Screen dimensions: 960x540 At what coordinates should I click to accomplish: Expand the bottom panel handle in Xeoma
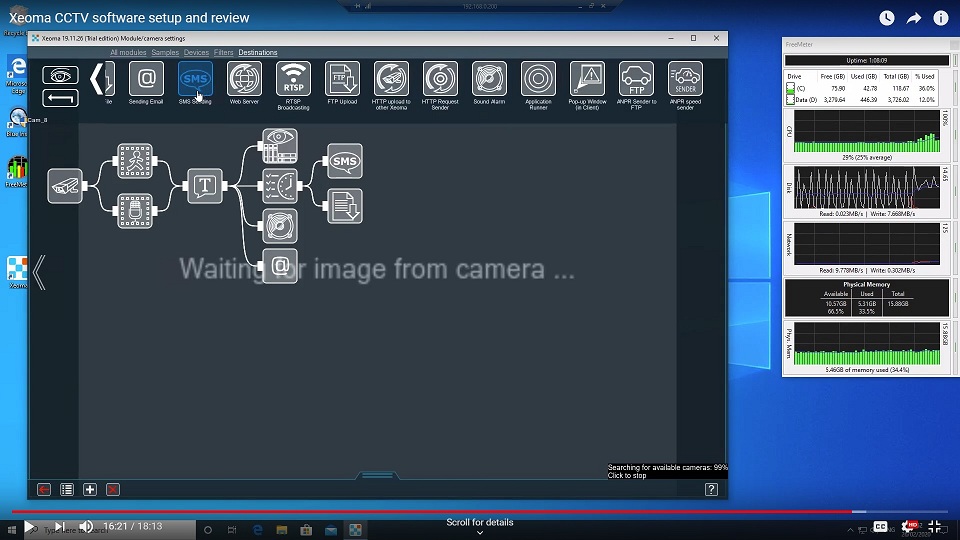point(377,475)
